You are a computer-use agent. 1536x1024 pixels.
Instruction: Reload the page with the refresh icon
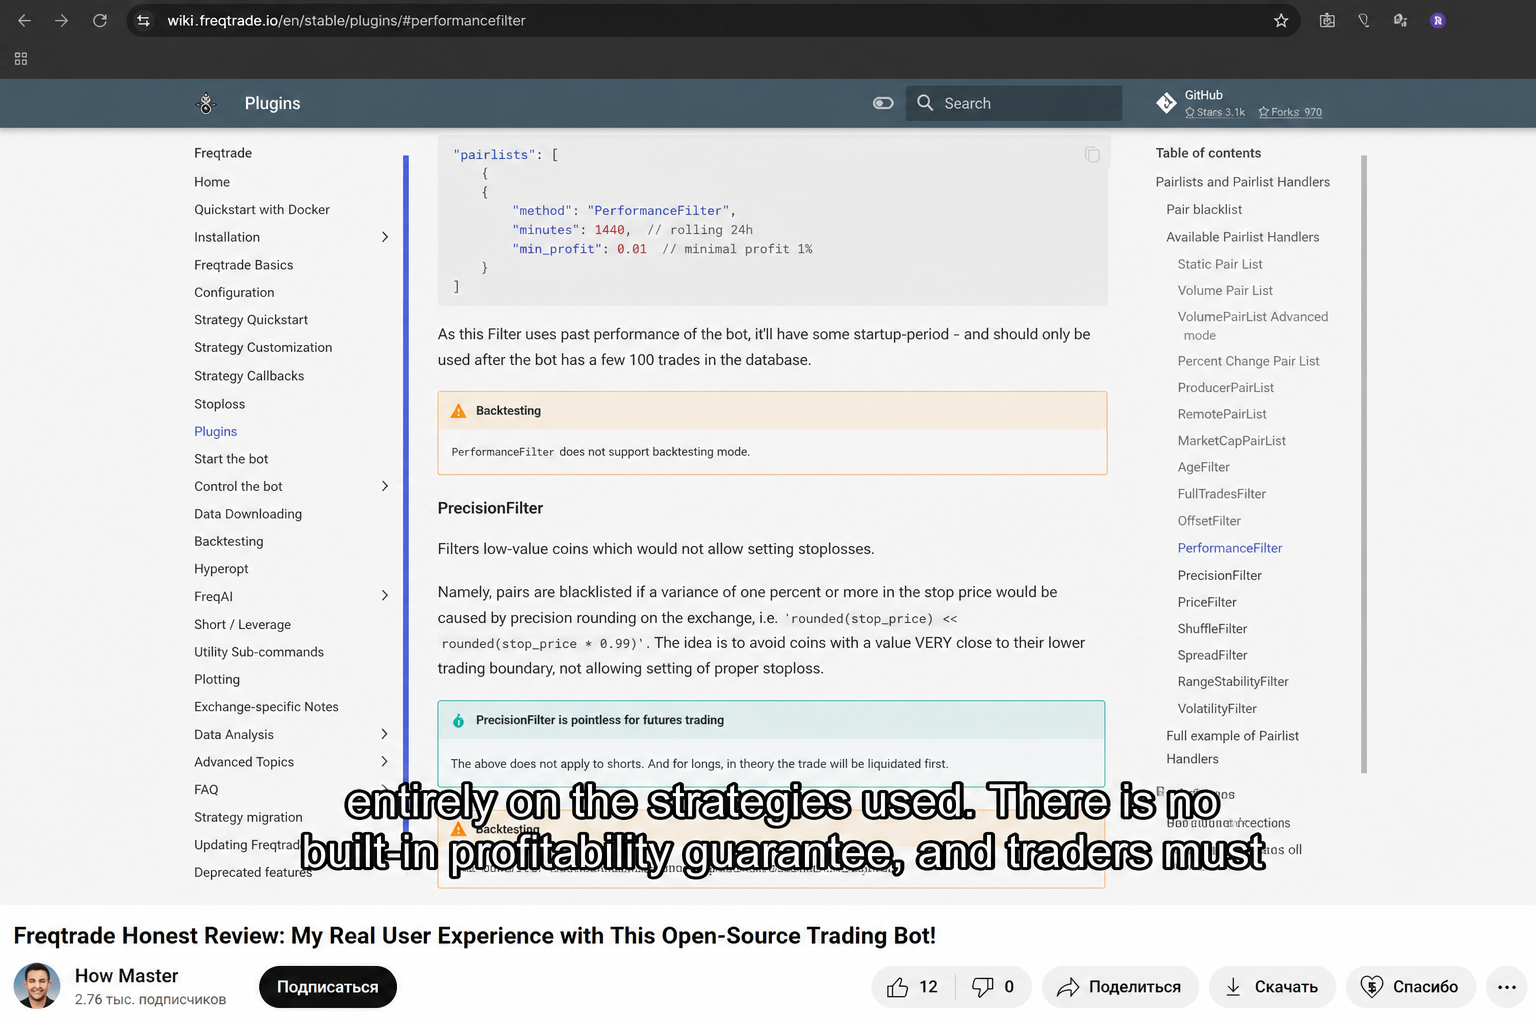coord(100,20)
